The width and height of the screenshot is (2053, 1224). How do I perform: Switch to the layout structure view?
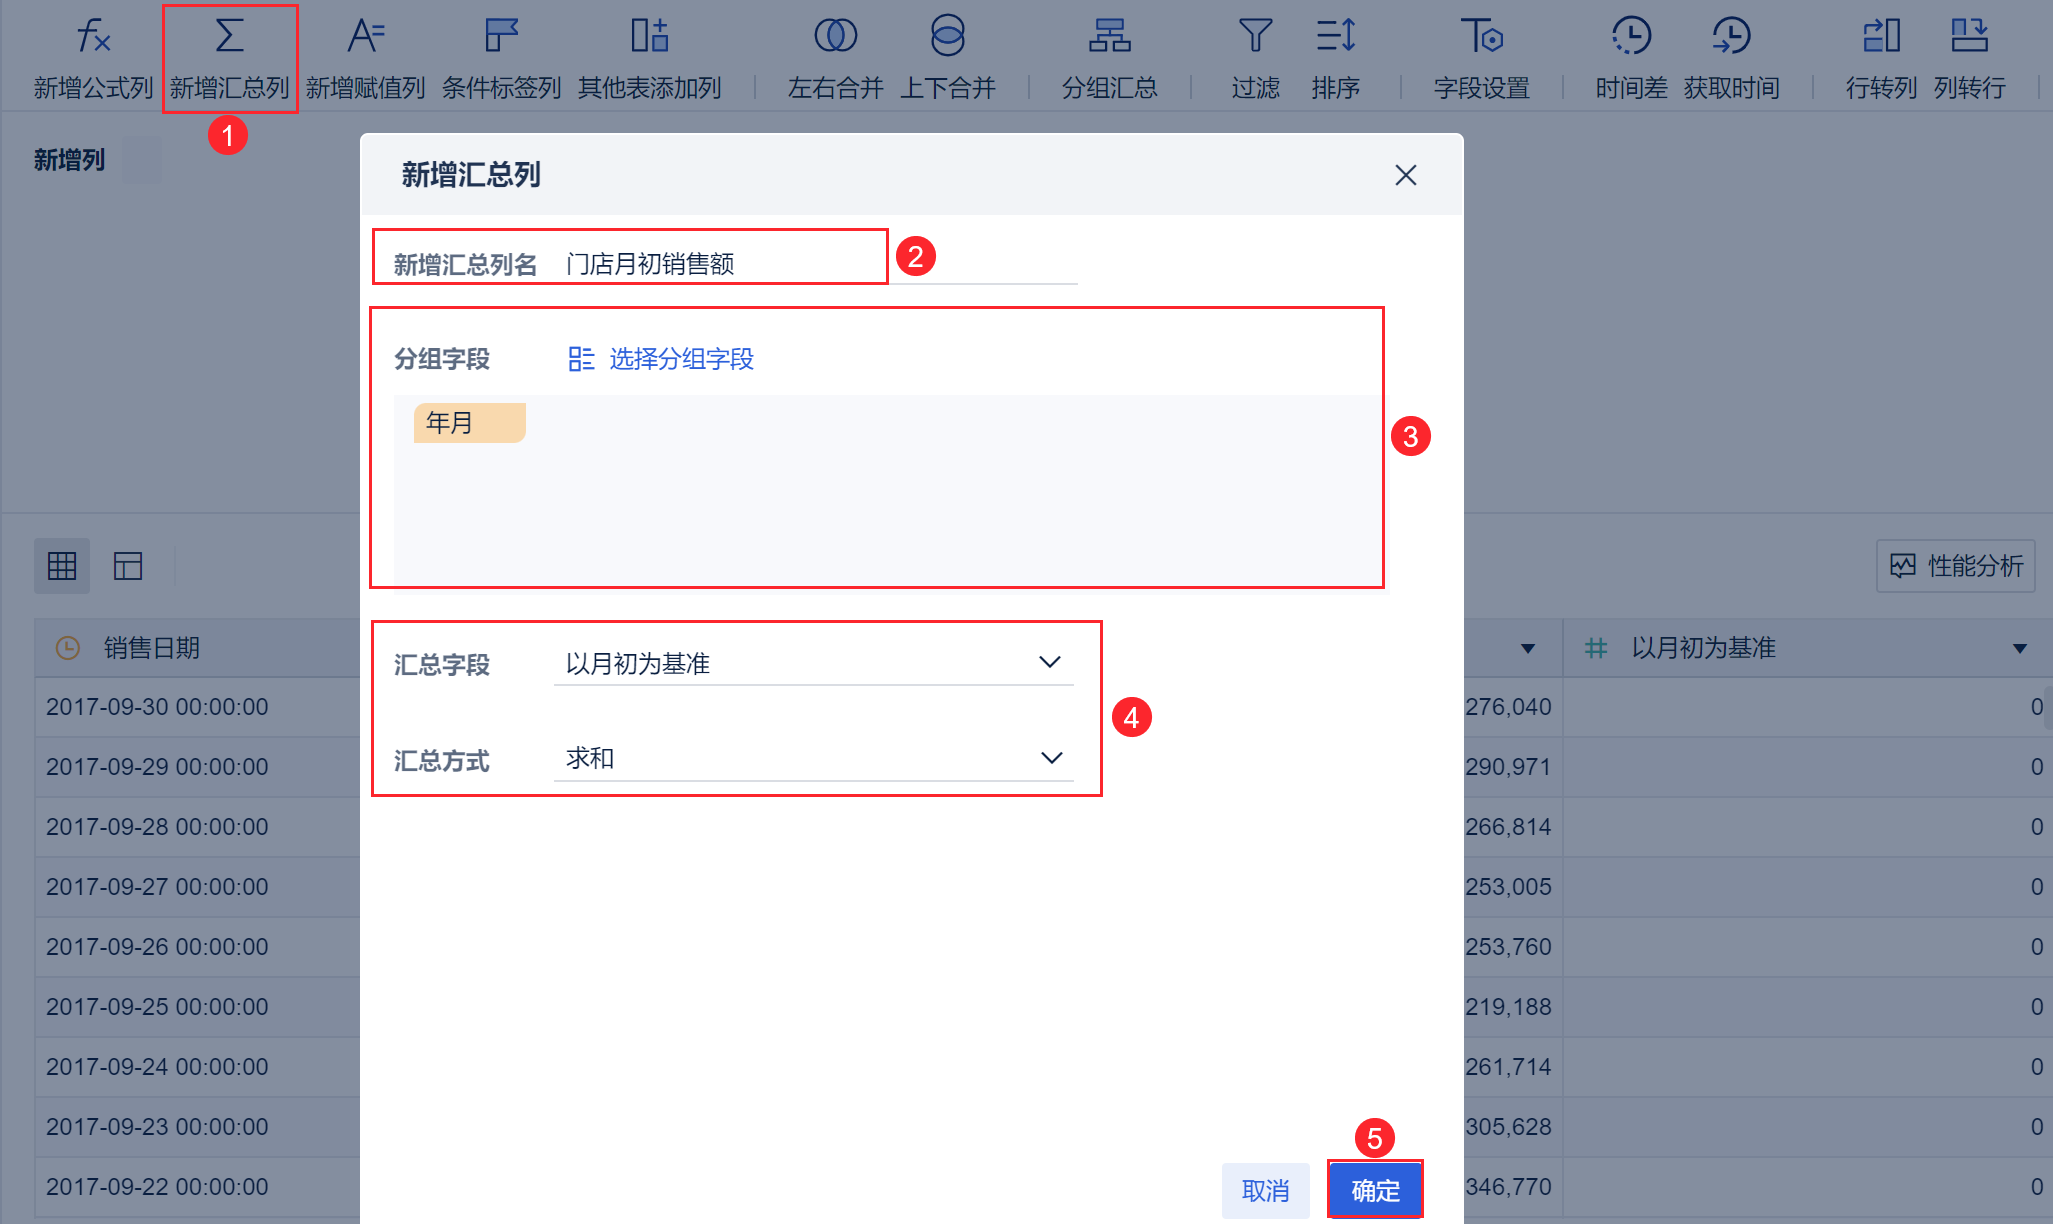(128, 566)
